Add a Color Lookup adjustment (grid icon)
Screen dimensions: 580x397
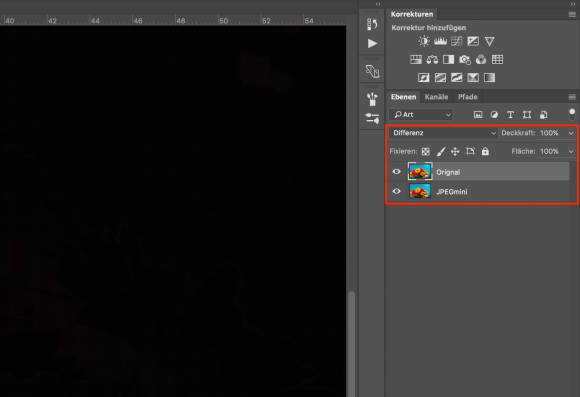pos(497,60)
